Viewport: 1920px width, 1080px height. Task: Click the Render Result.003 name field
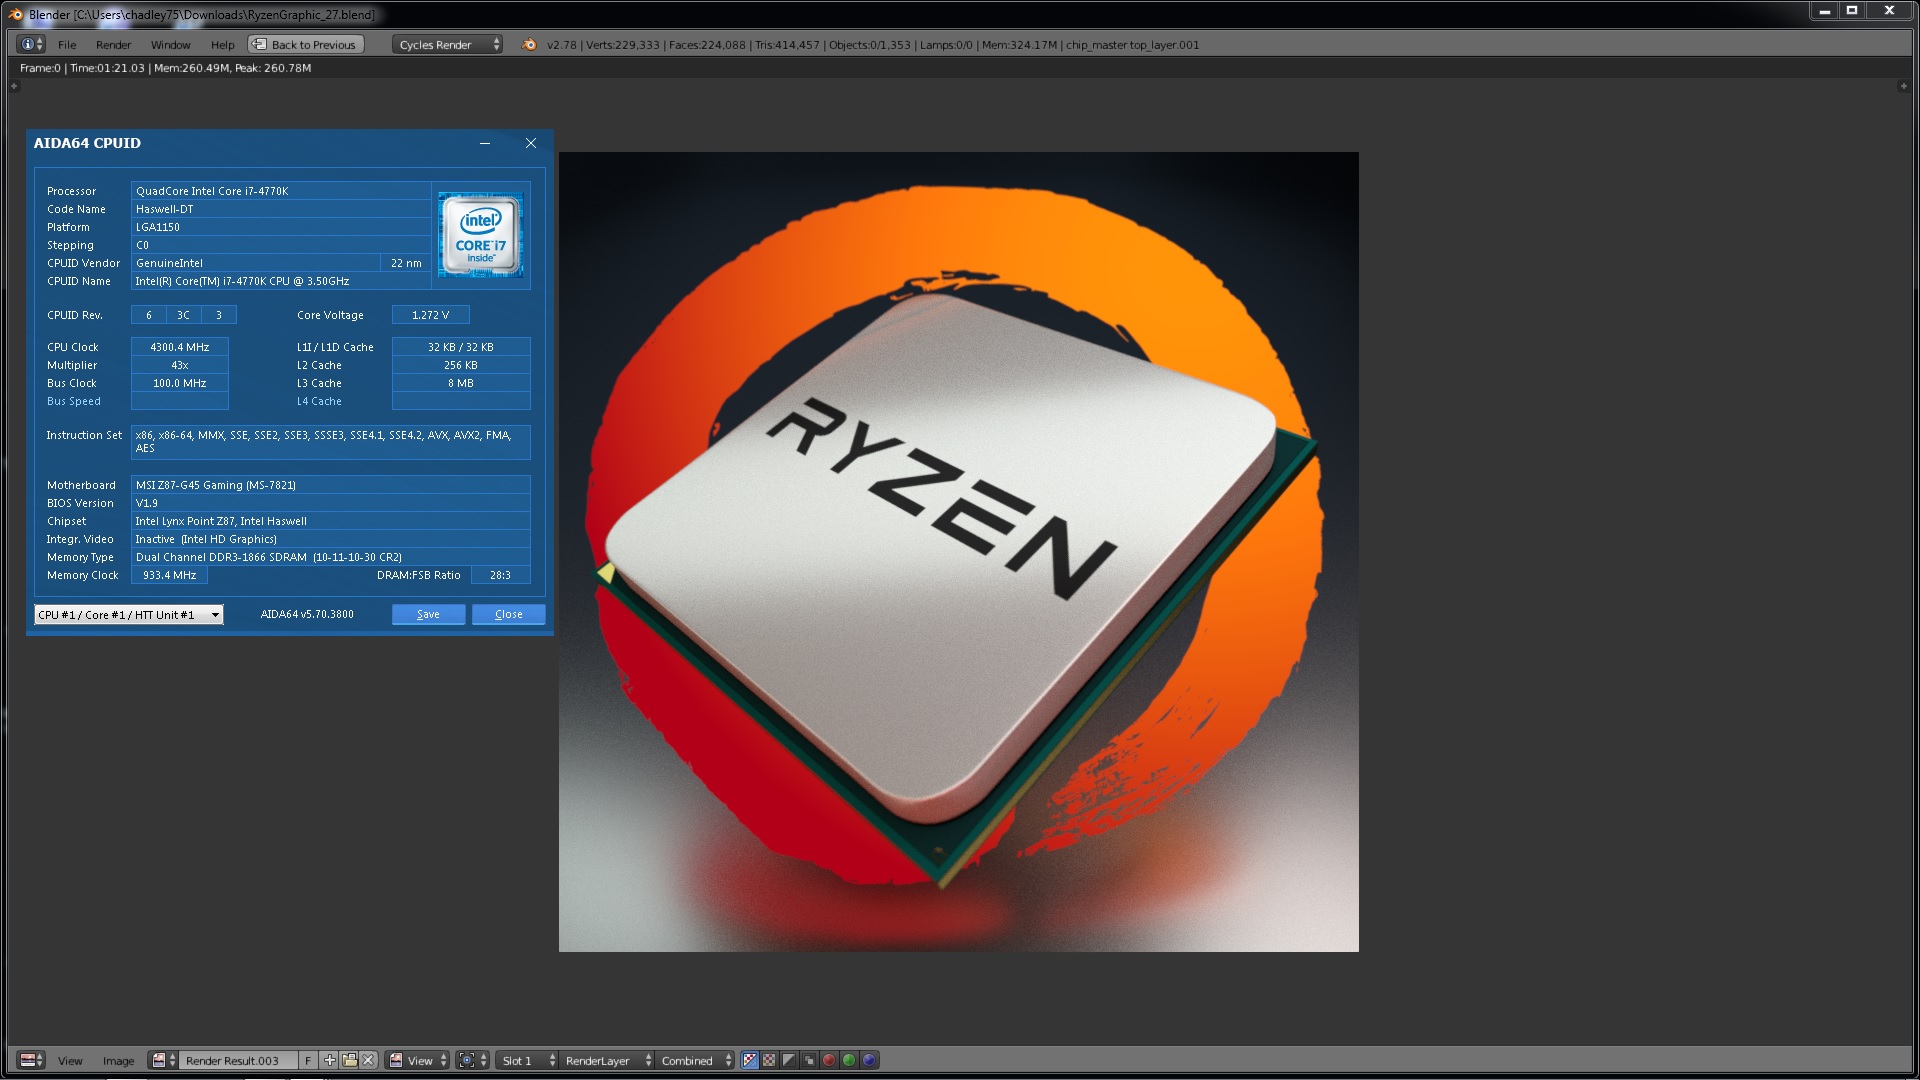(237, 1060)
